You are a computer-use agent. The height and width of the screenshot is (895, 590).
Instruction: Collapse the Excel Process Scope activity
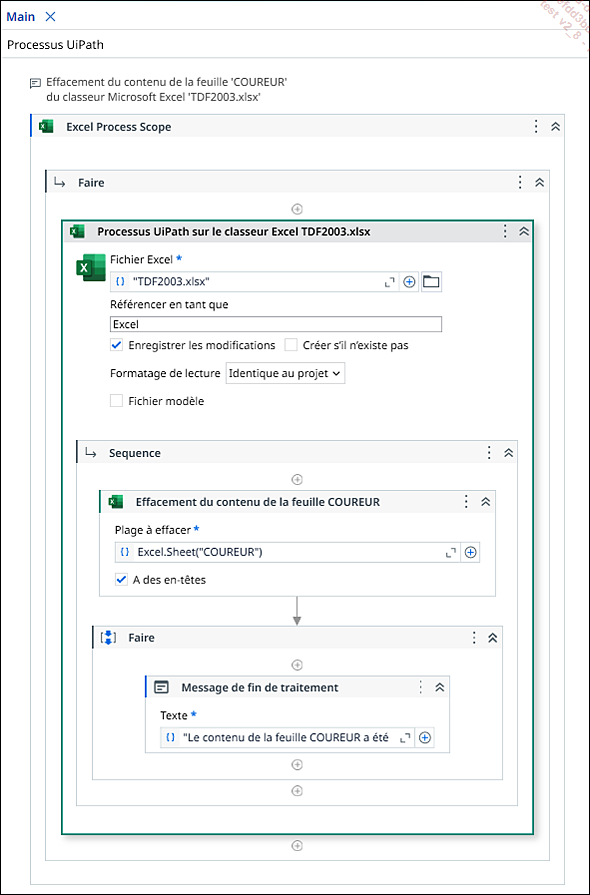coord(555,127)
